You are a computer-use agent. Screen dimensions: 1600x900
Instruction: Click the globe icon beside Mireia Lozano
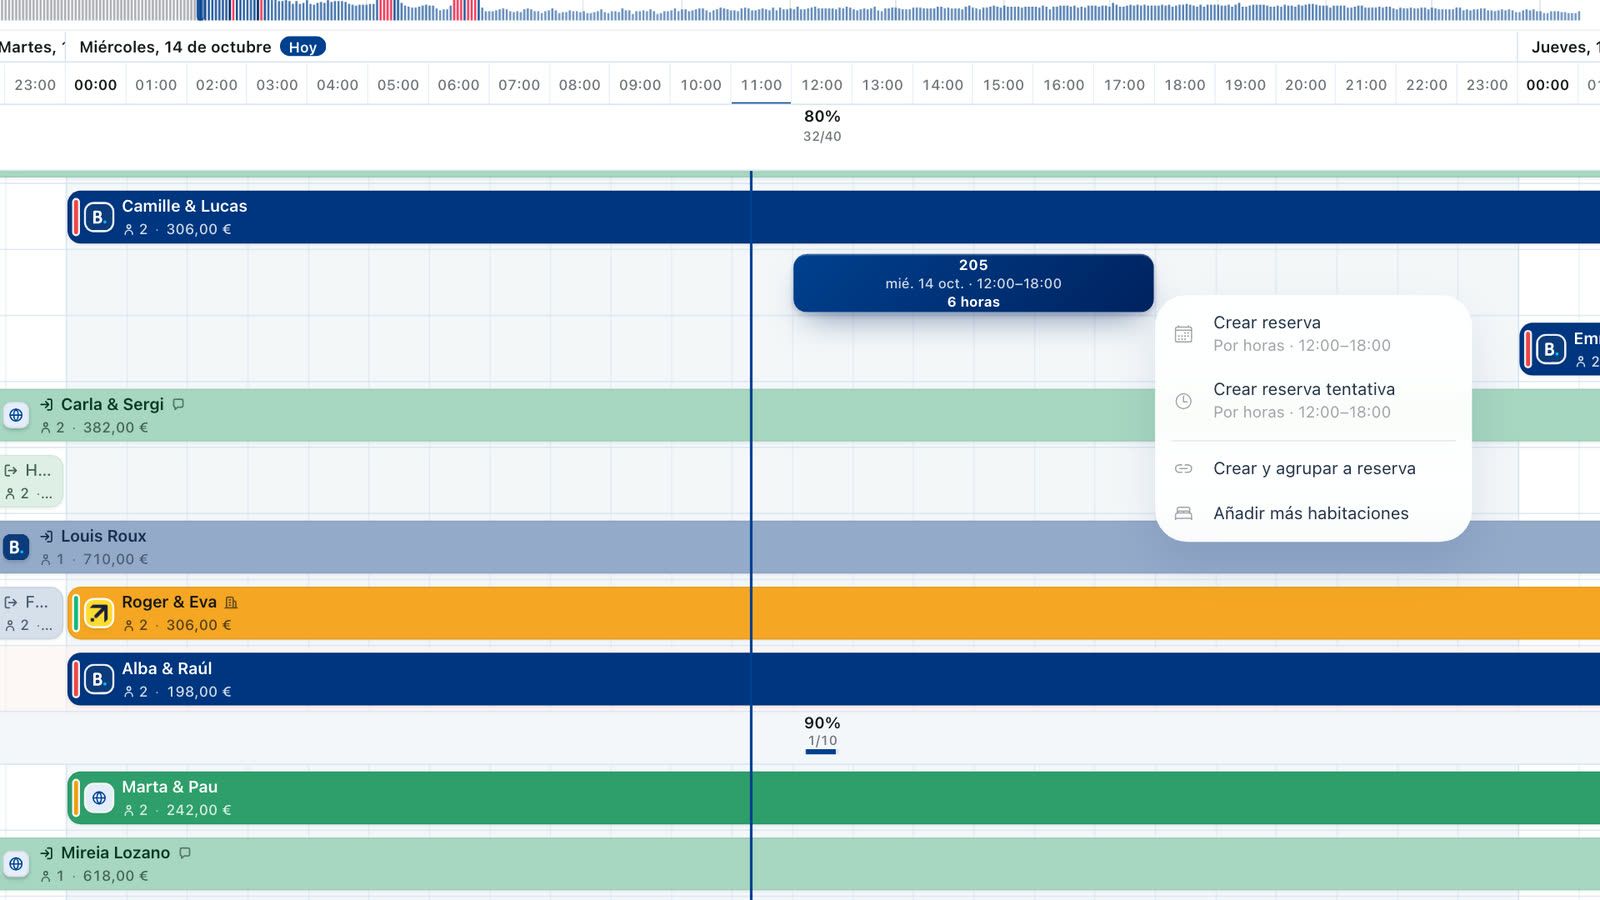[x=15, y=864]
